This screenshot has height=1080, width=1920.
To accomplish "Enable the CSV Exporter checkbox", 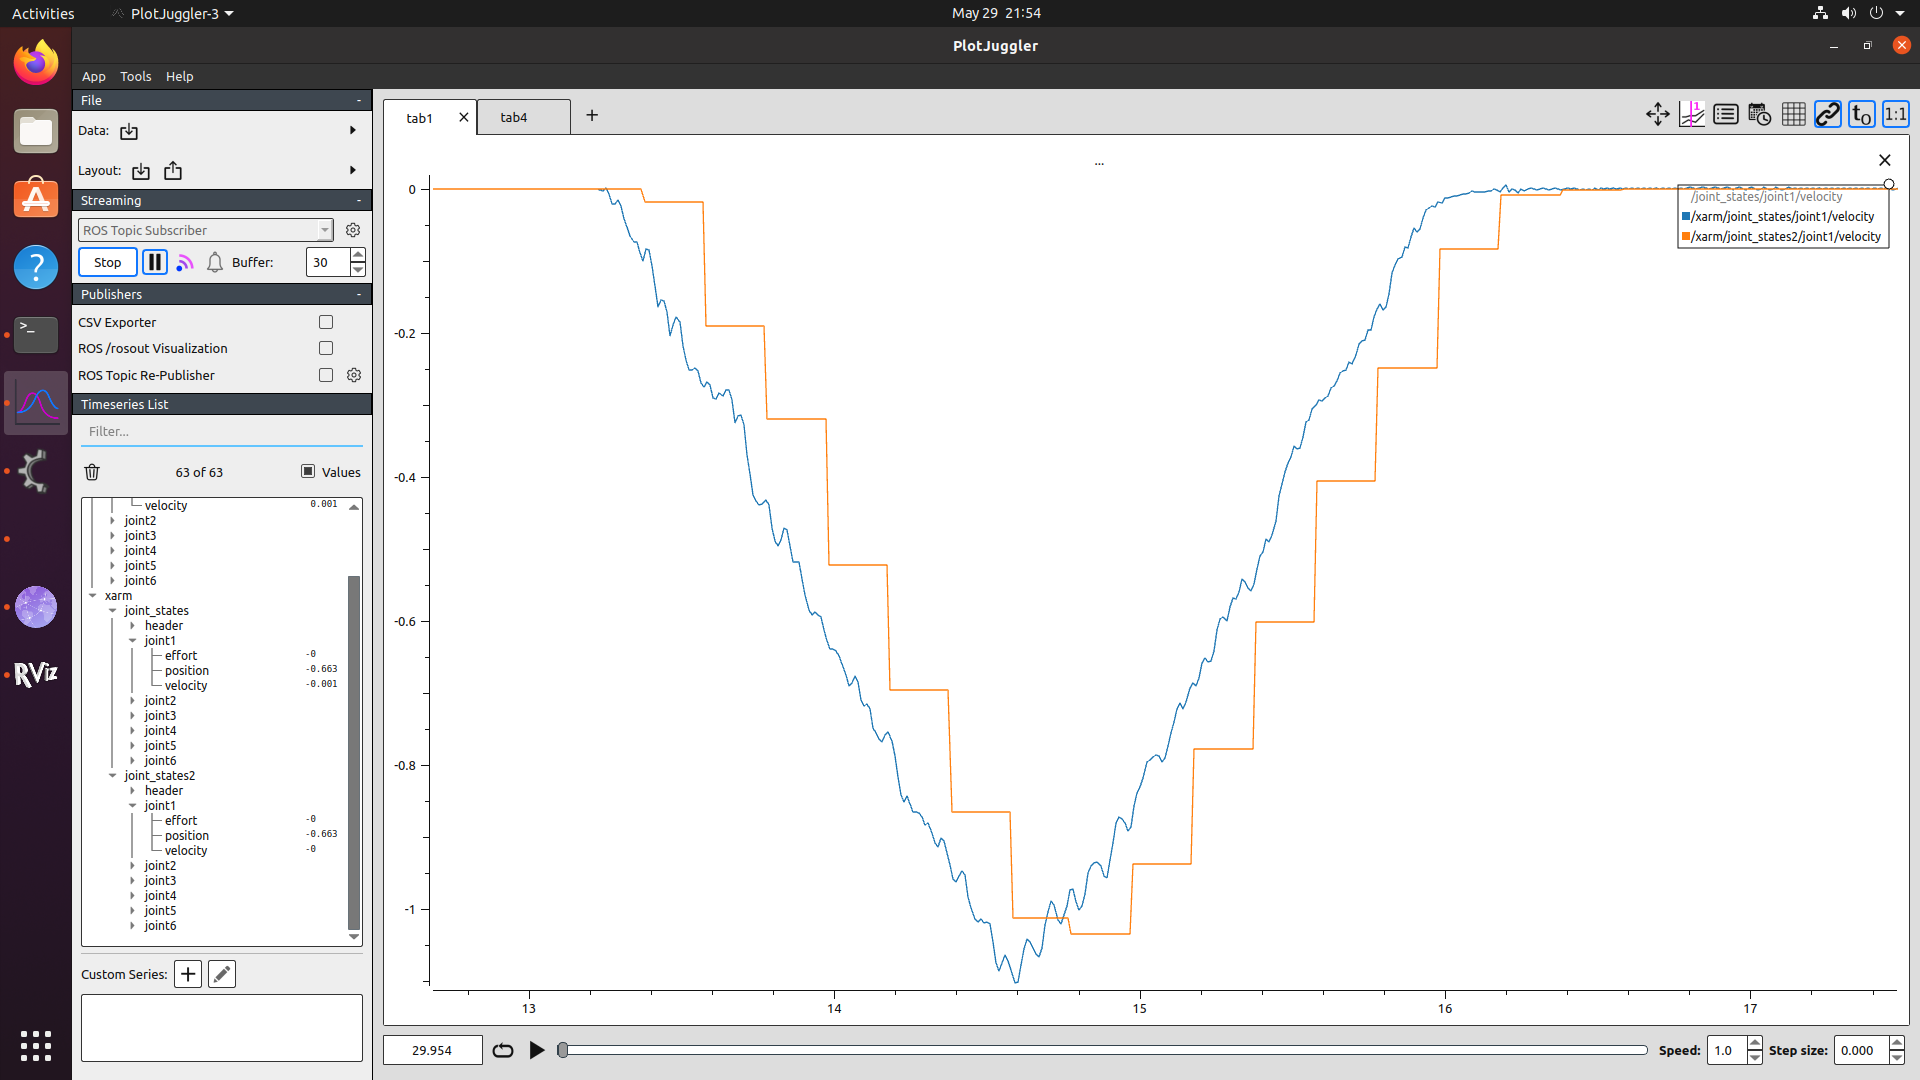I will 326,322.
